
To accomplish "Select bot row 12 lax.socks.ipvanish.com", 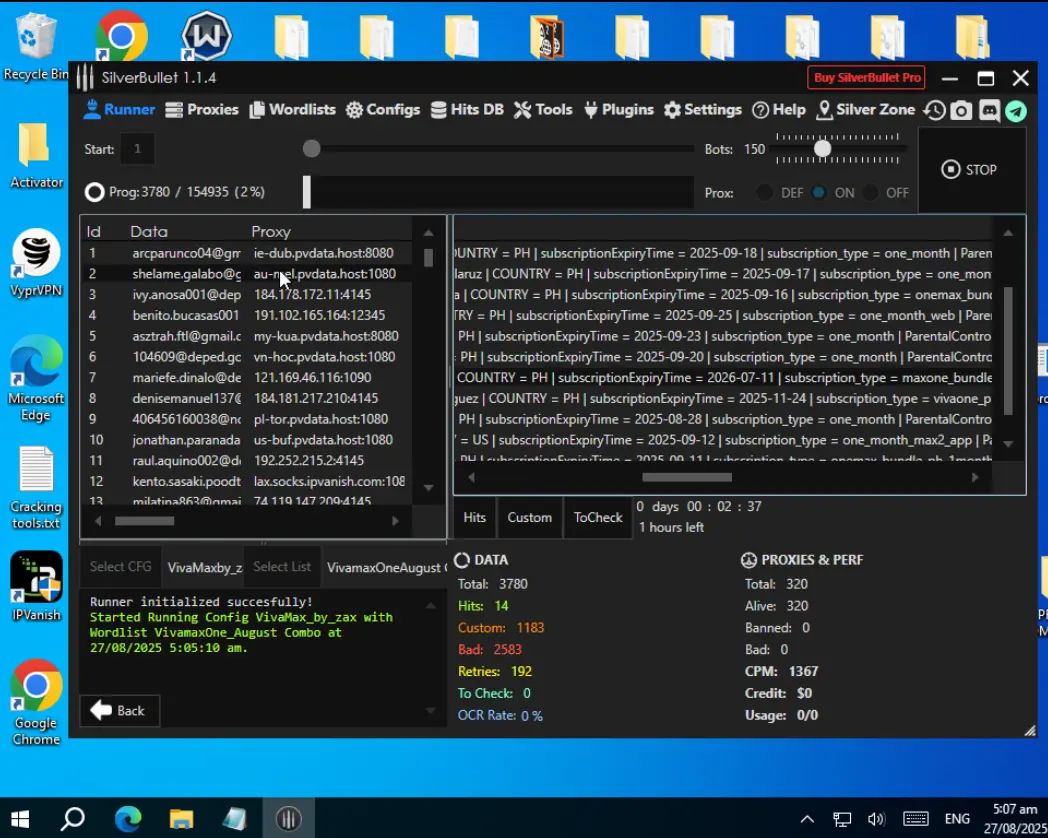I will coord(247,481).
